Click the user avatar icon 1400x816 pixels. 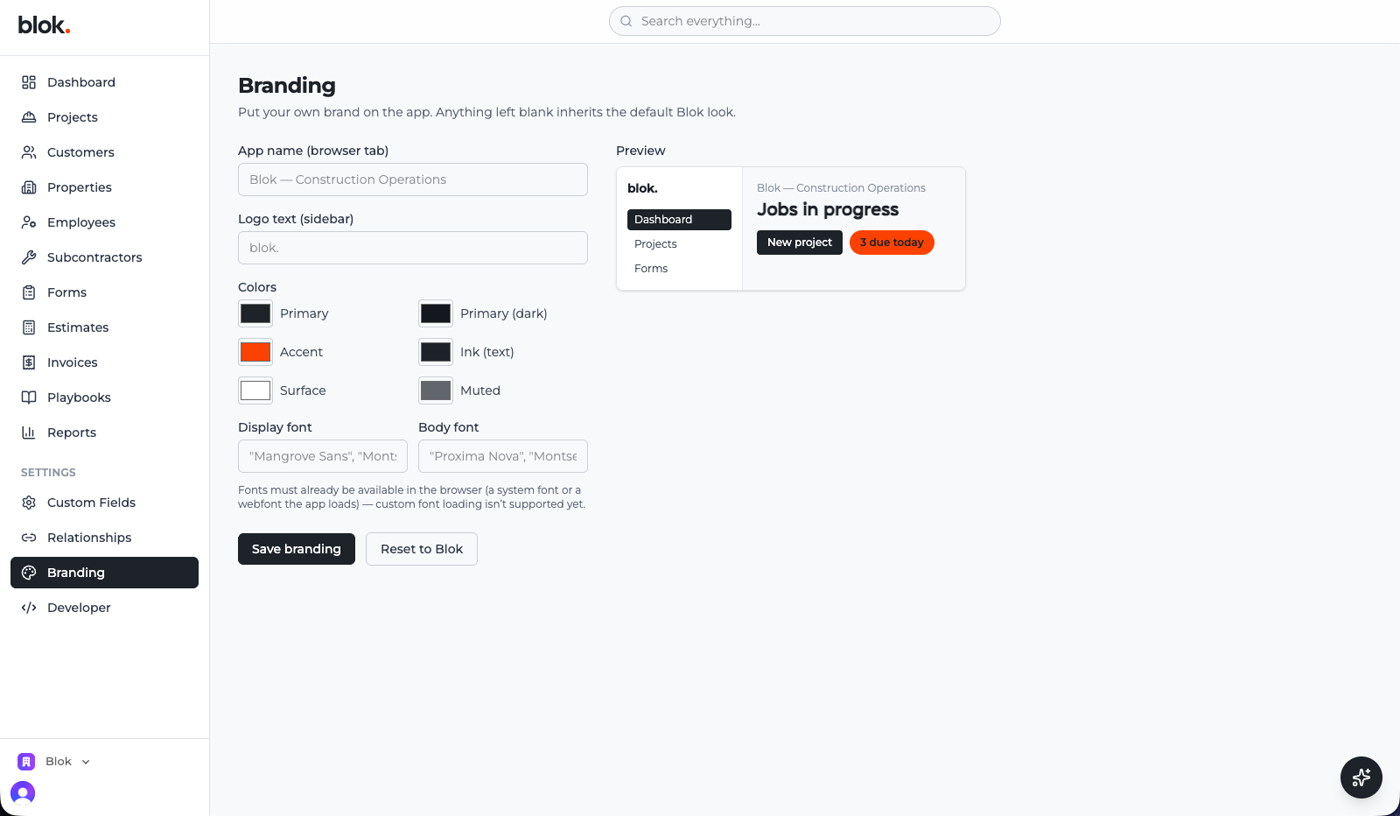pos(23,793)
